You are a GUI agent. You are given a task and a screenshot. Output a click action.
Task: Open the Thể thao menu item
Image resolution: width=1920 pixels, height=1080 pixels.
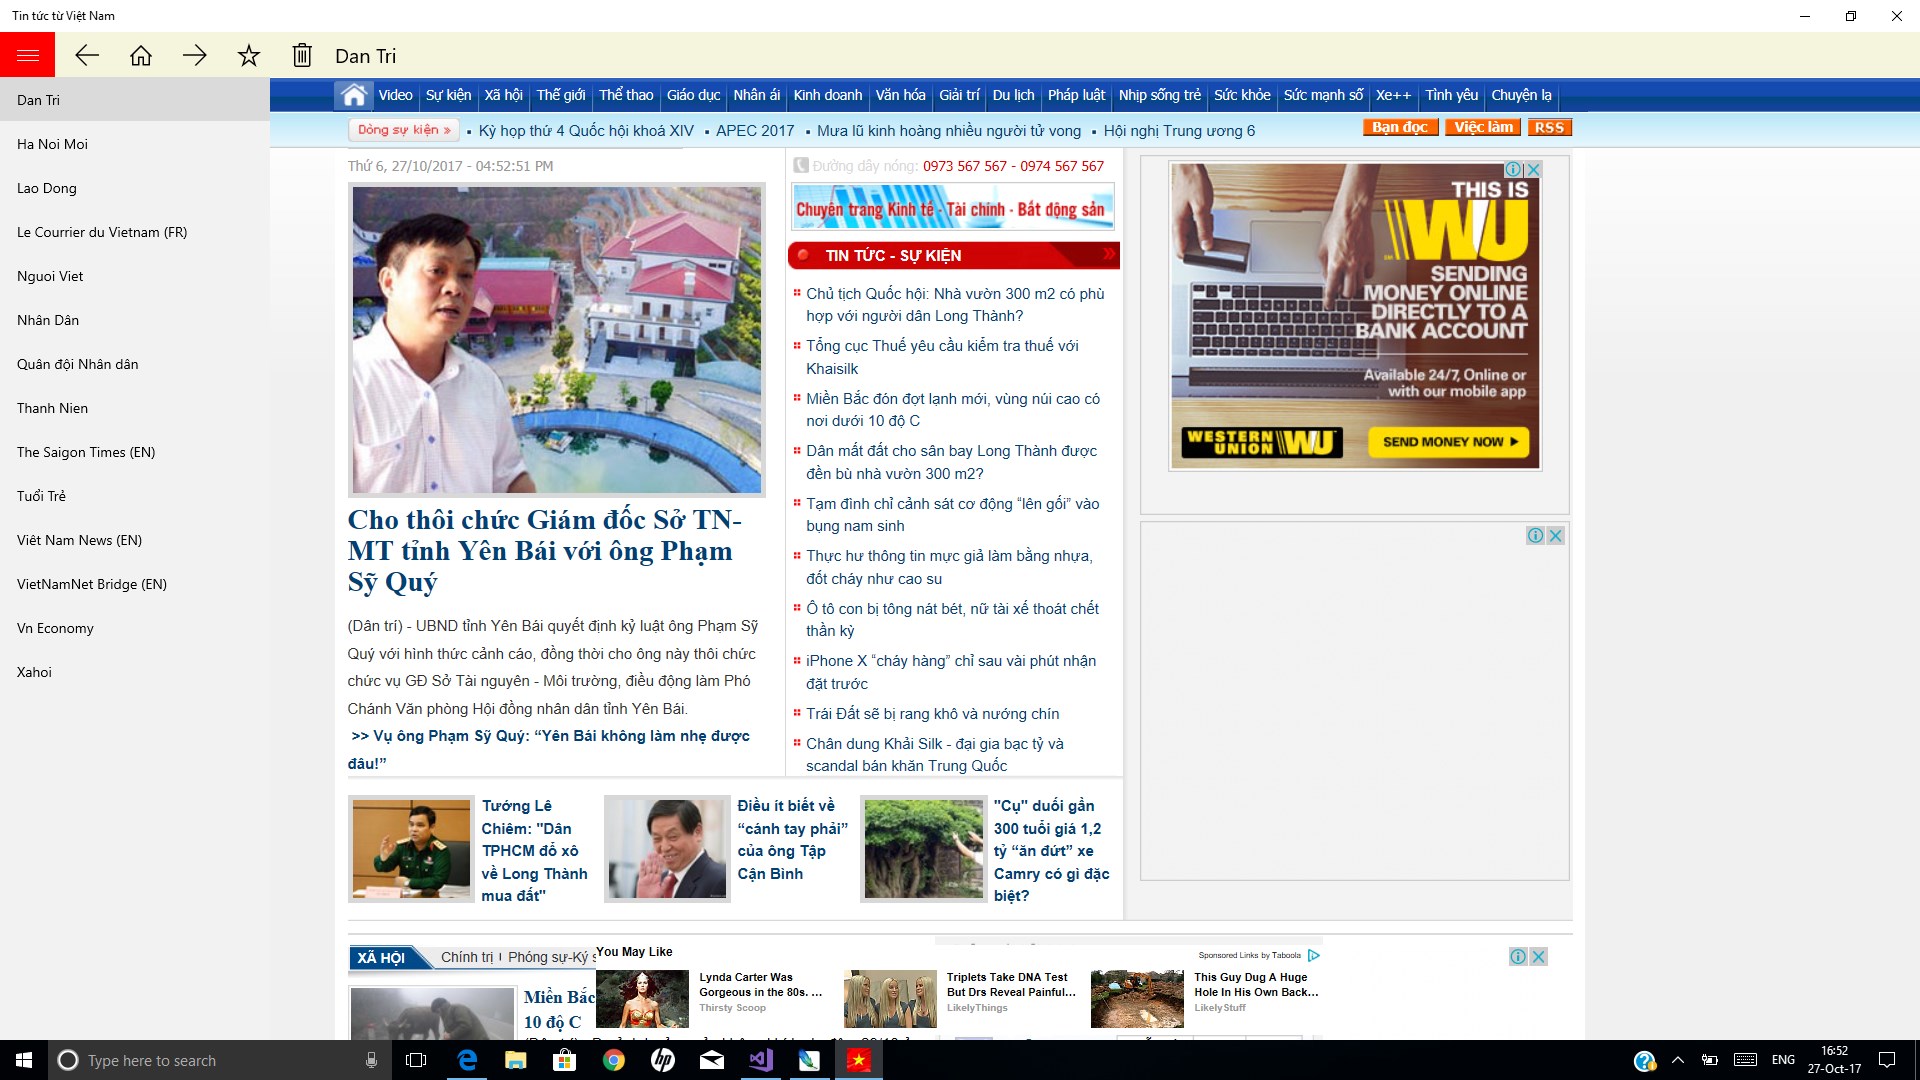click(x=626, y=95)
